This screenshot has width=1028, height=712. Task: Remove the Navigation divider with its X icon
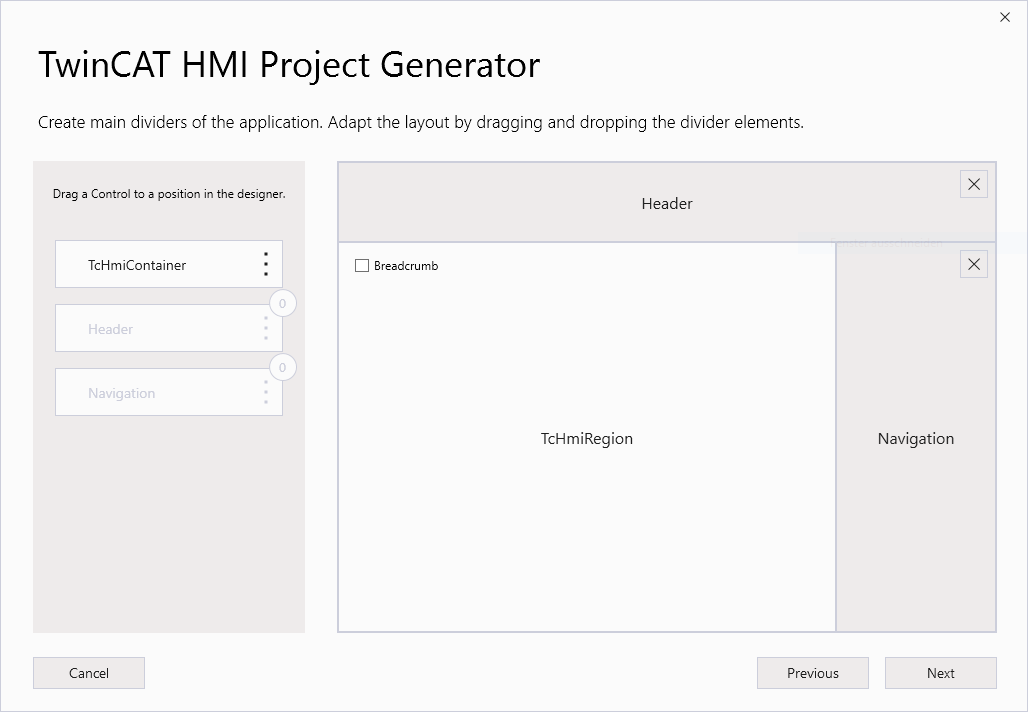pos(973,264)
